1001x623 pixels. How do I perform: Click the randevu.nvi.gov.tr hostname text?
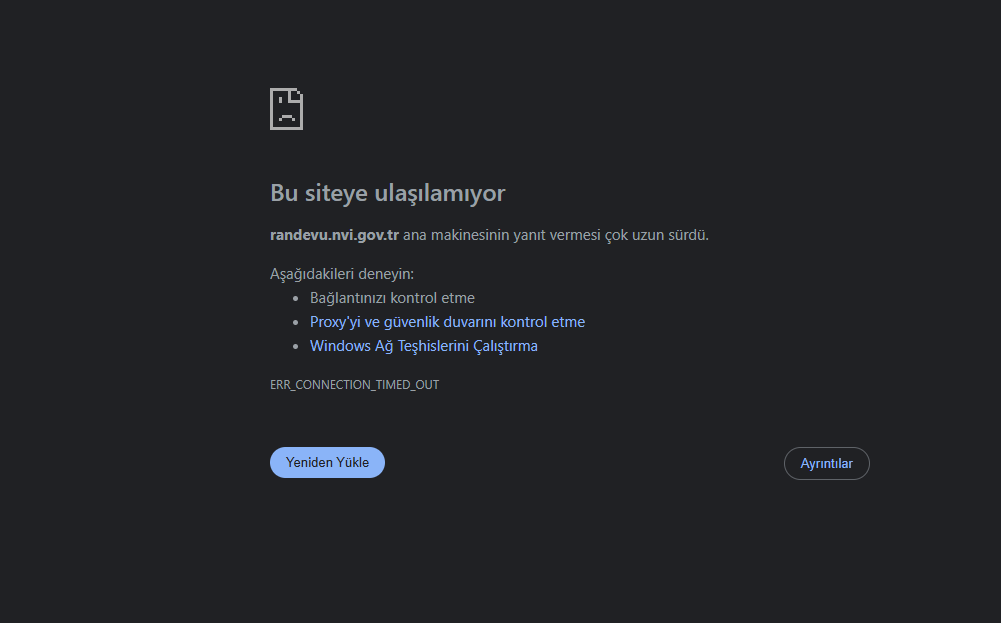point(335,235)
